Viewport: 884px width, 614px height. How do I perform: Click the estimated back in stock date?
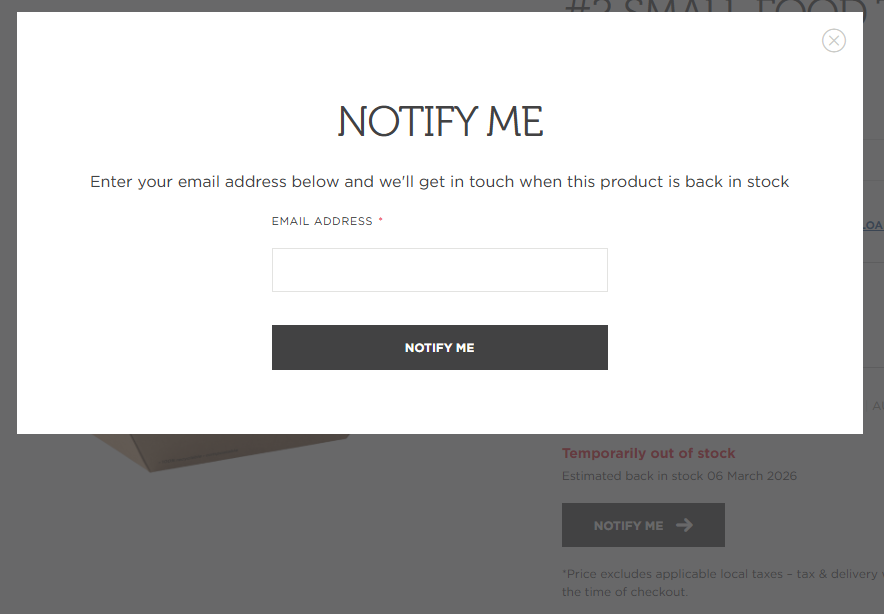pyautogui.click(x=679, y=476)
